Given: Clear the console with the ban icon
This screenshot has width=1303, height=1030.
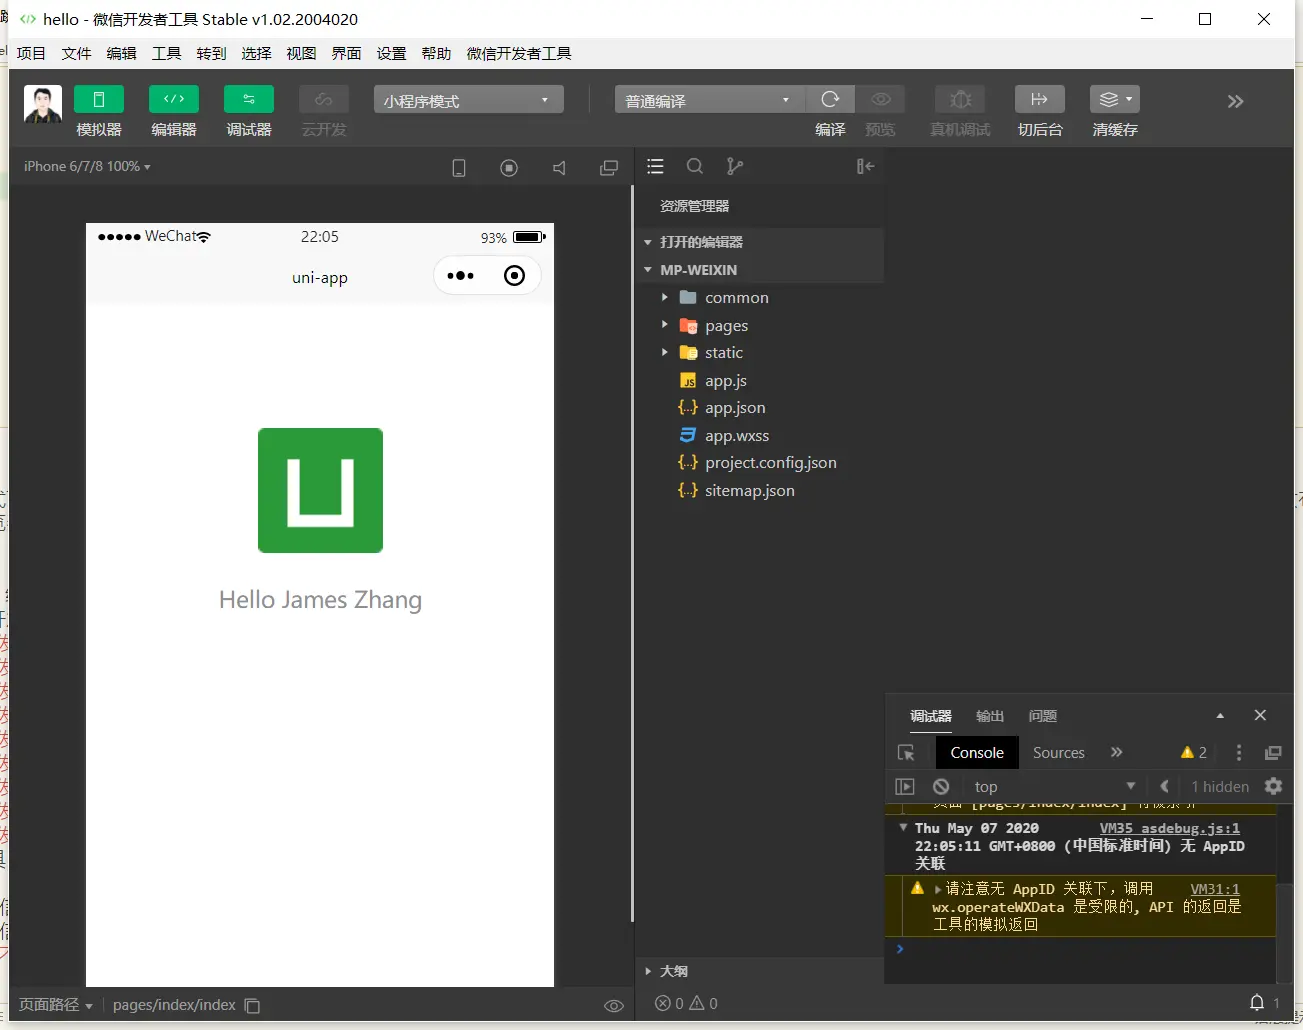Looking at the screenshot, I should pyautogui.click(x=941, y=787).
